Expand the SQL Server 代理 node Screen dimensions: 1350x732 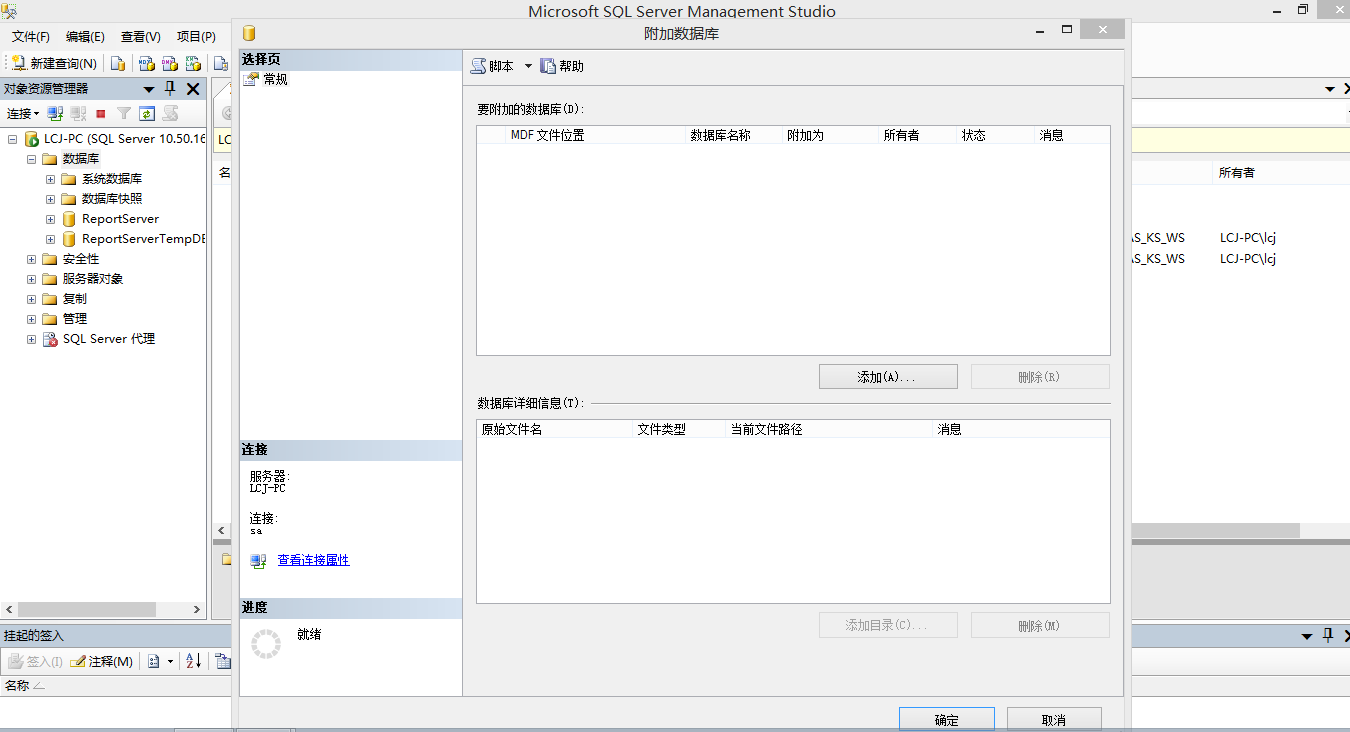[31, 339]
